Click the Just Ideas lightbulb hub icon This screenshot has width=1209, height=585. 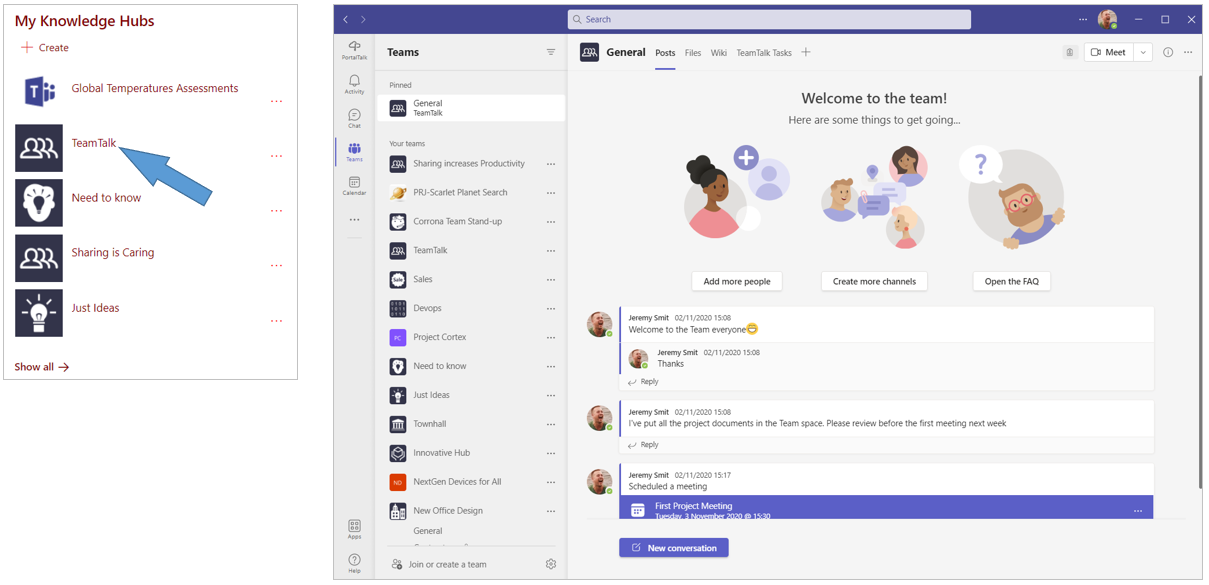[39, 313]
